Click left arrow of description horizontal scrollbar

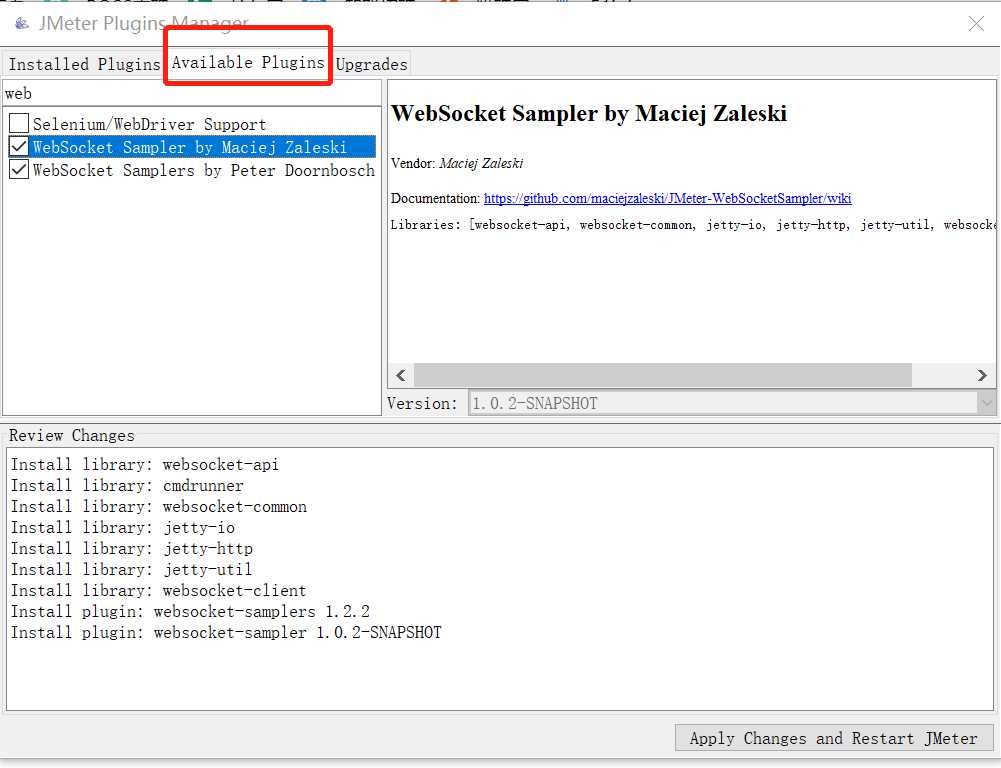click(401, 375)
